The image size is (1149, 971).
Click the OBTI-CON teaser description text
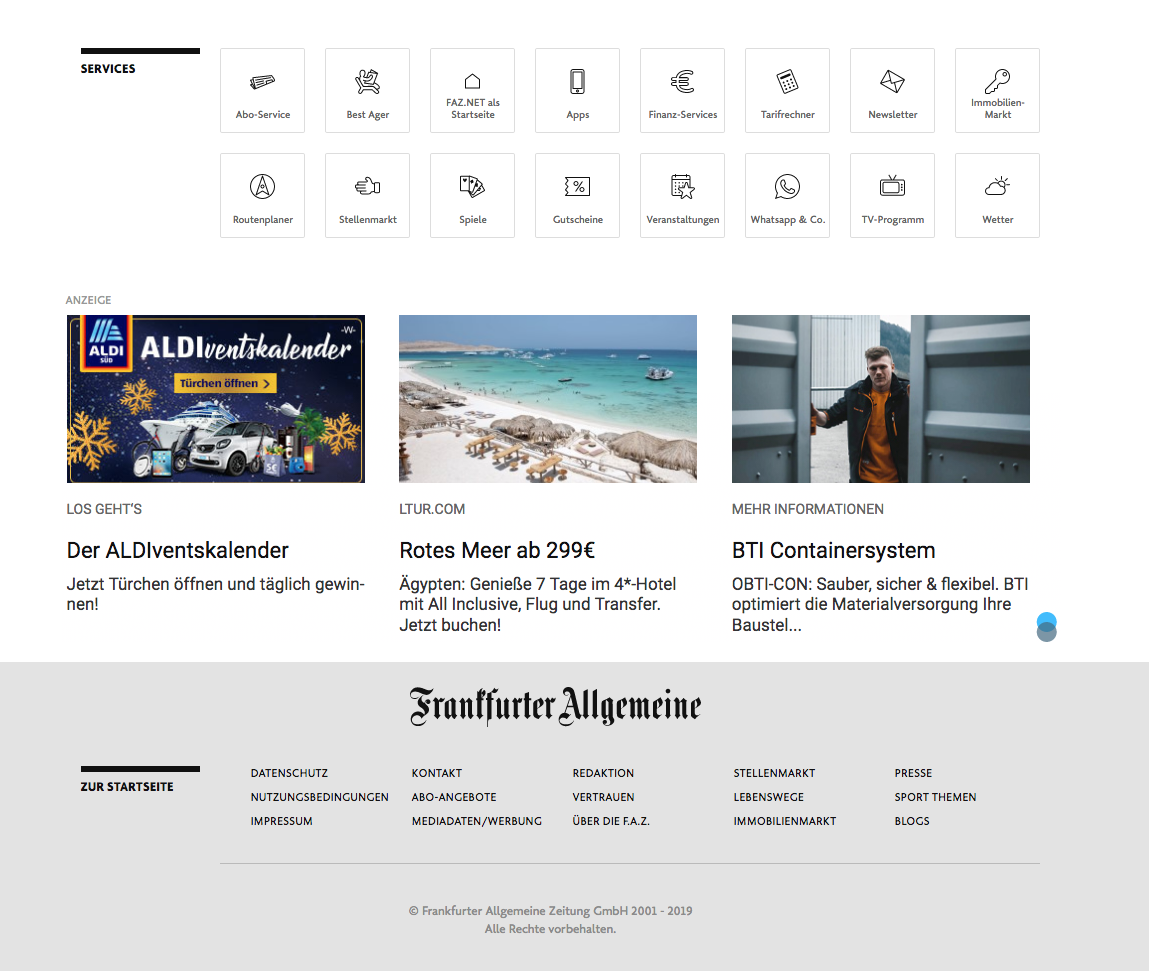[x=880, y=605]
